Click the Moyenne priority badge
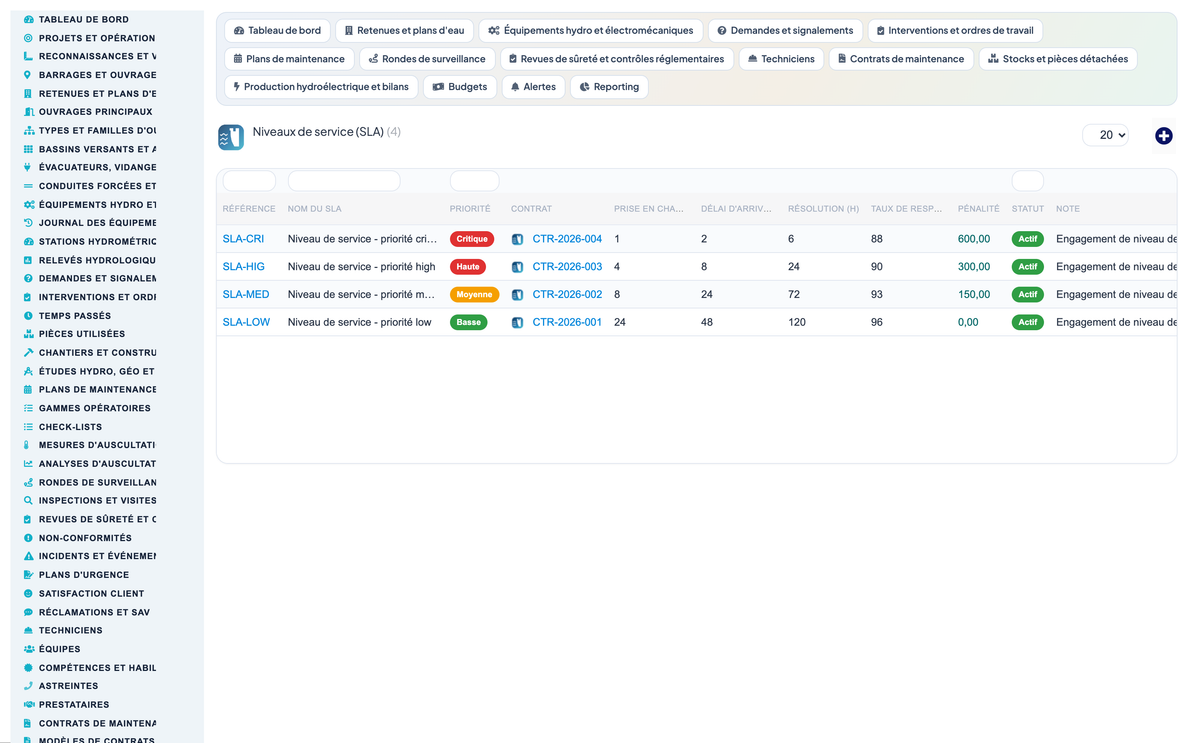The height and width of the screenshot is (743, 1200). pos(474,295)
